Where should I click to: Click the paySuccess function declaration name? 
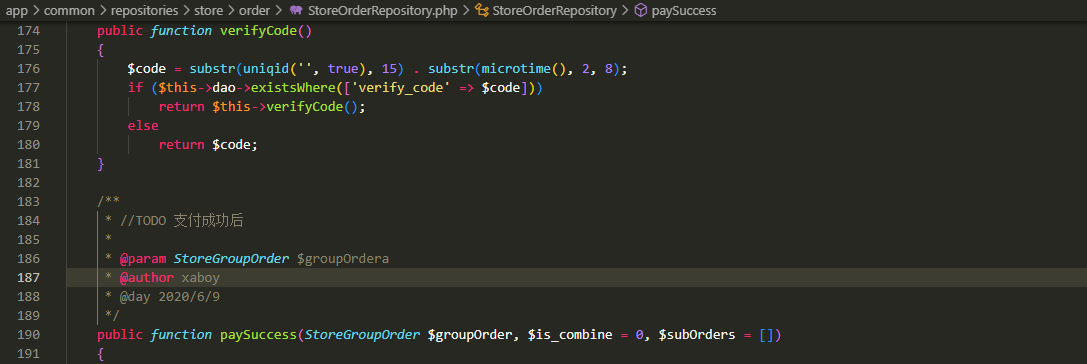[x=259, y=334]
